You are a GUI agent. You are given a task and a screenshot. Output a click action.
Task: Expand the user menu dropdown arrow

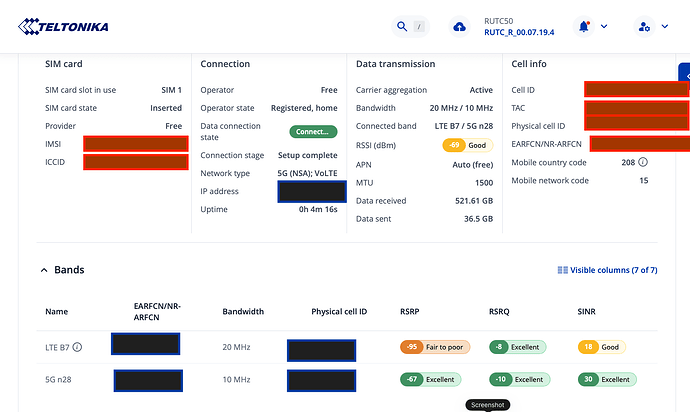pos(664,27)
